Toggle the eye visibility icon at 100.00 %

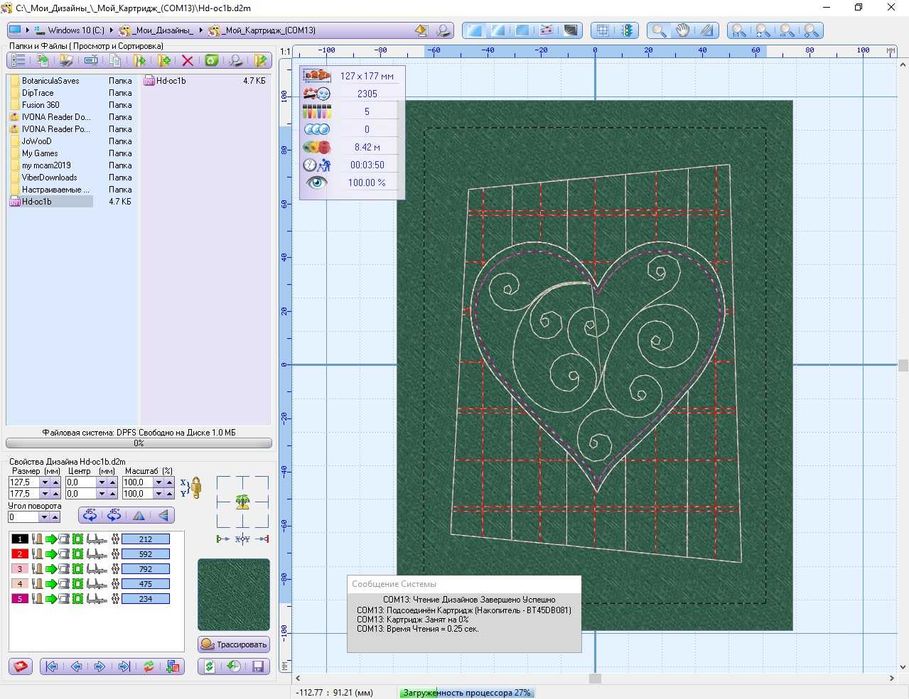coord(317,184)
